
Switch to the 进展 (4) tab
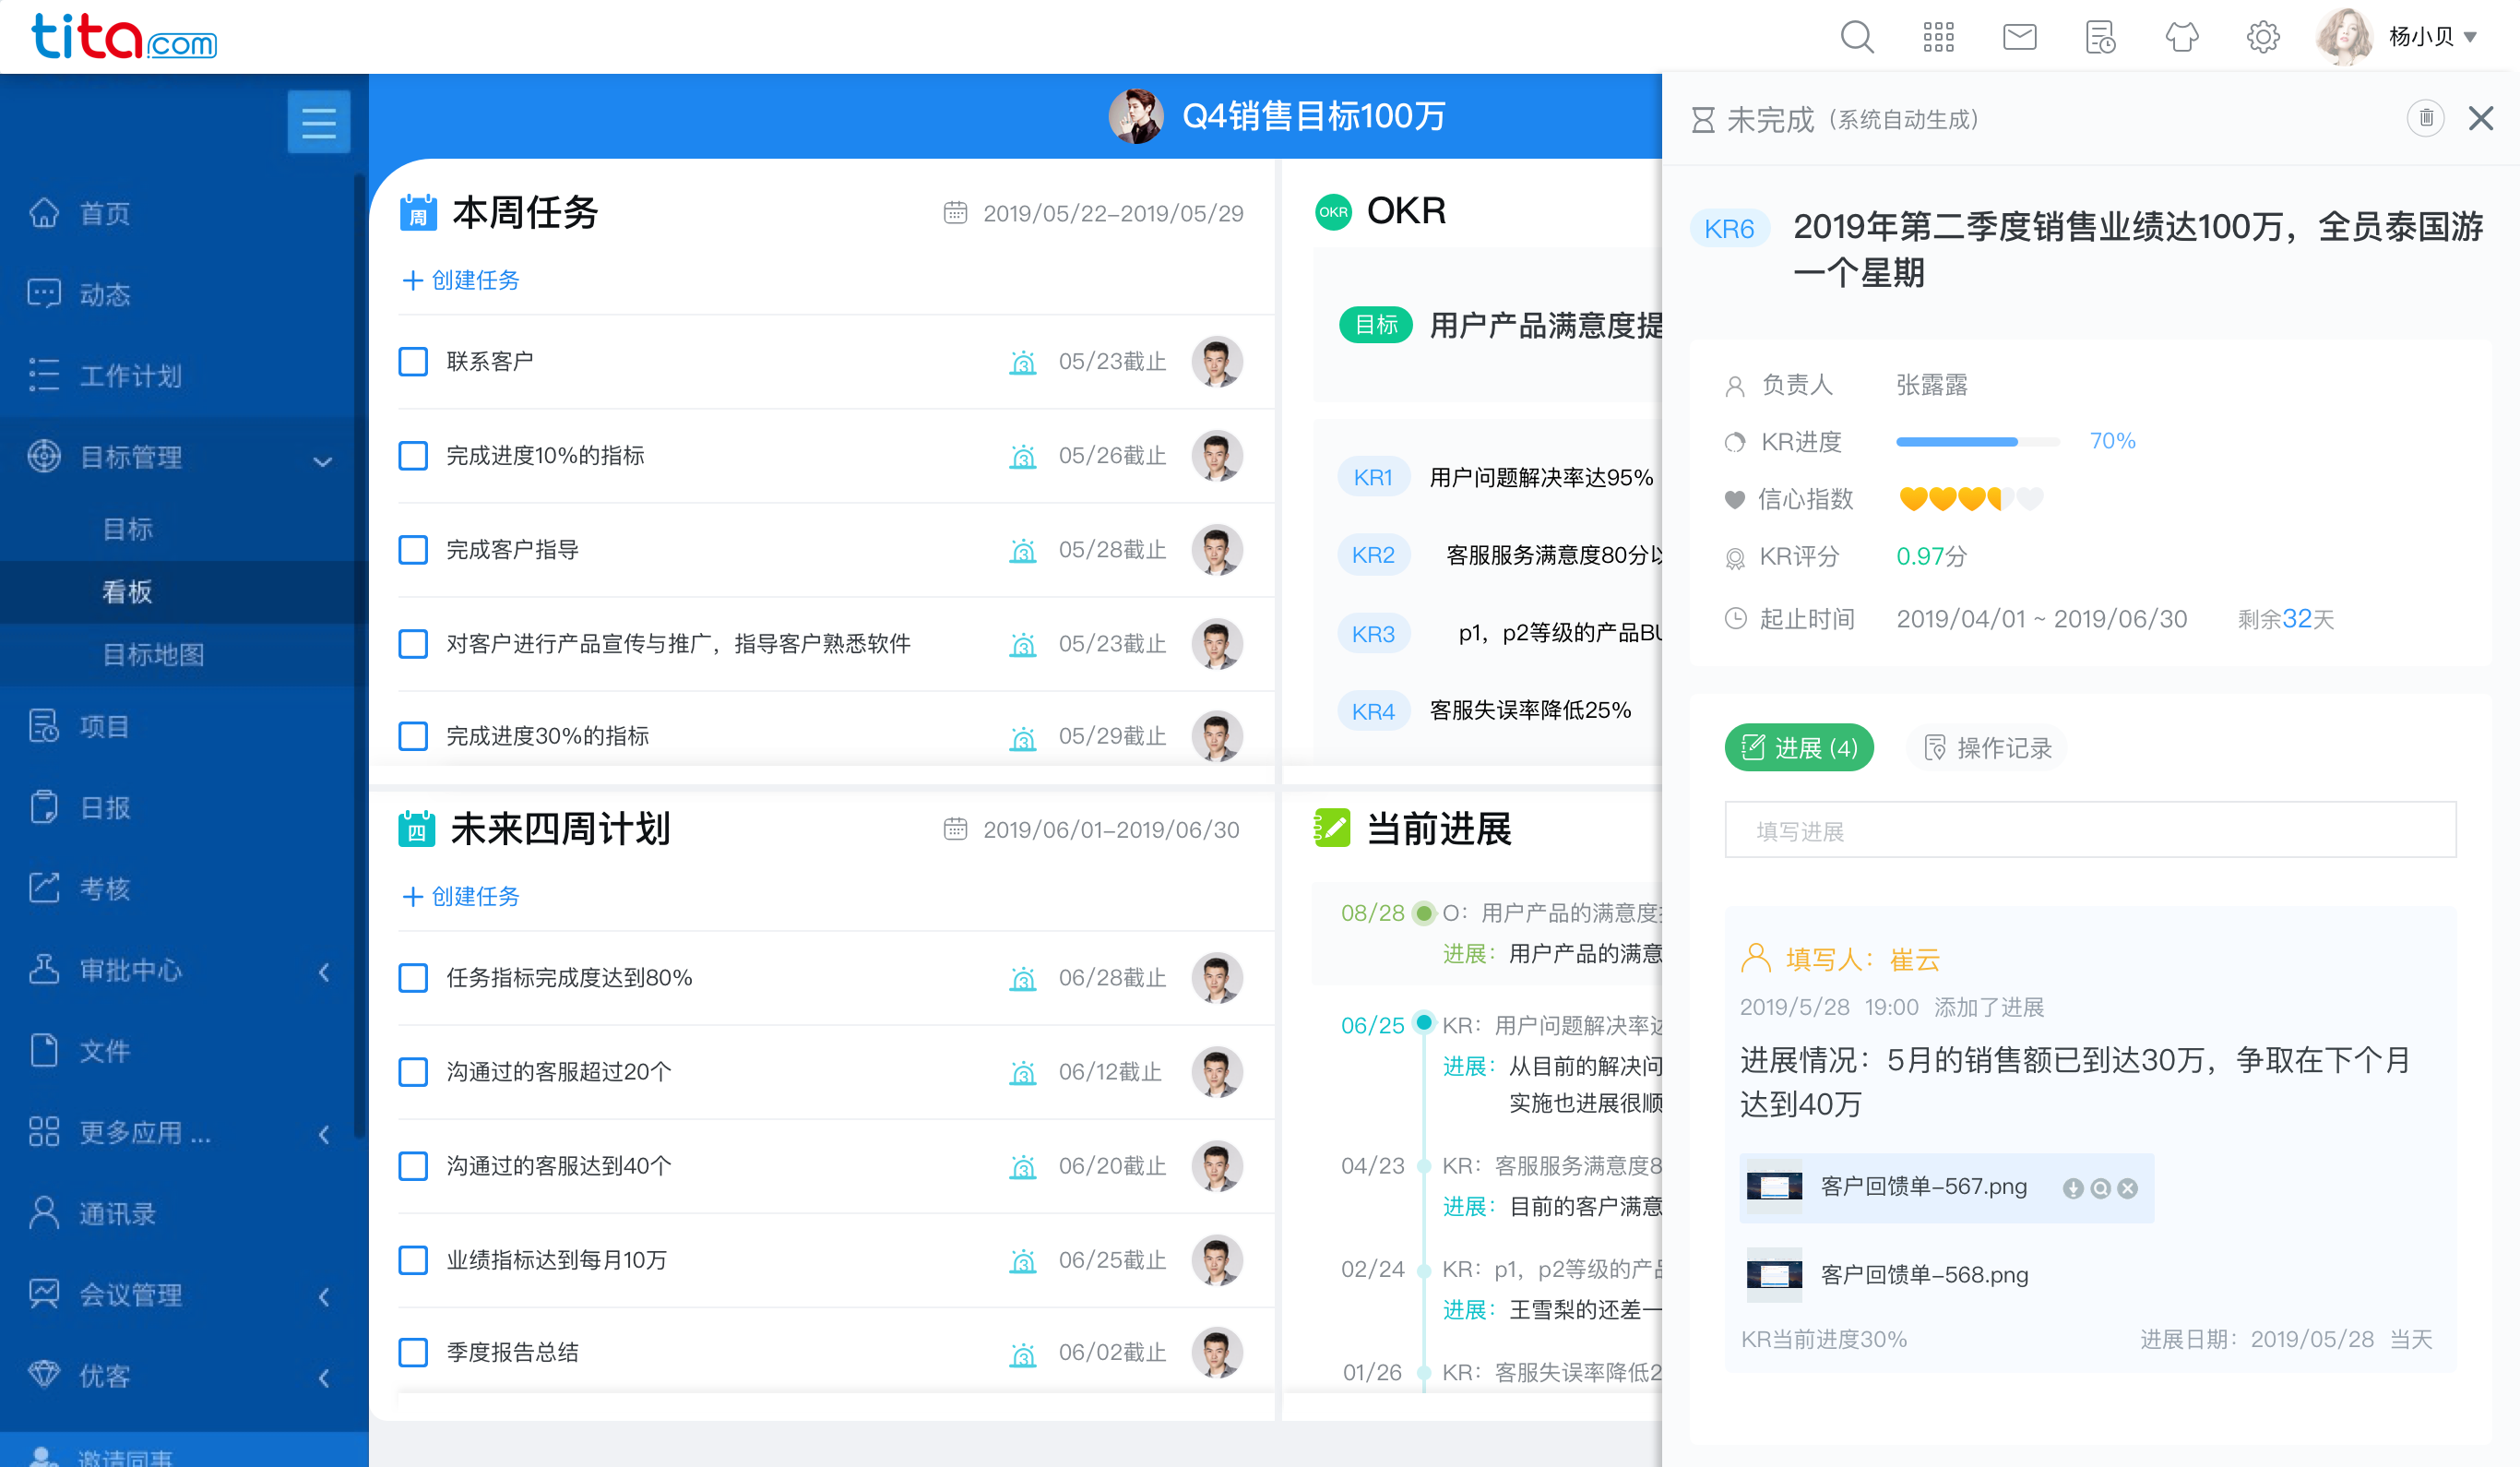pyautogui.click(x=1799, y=748)
